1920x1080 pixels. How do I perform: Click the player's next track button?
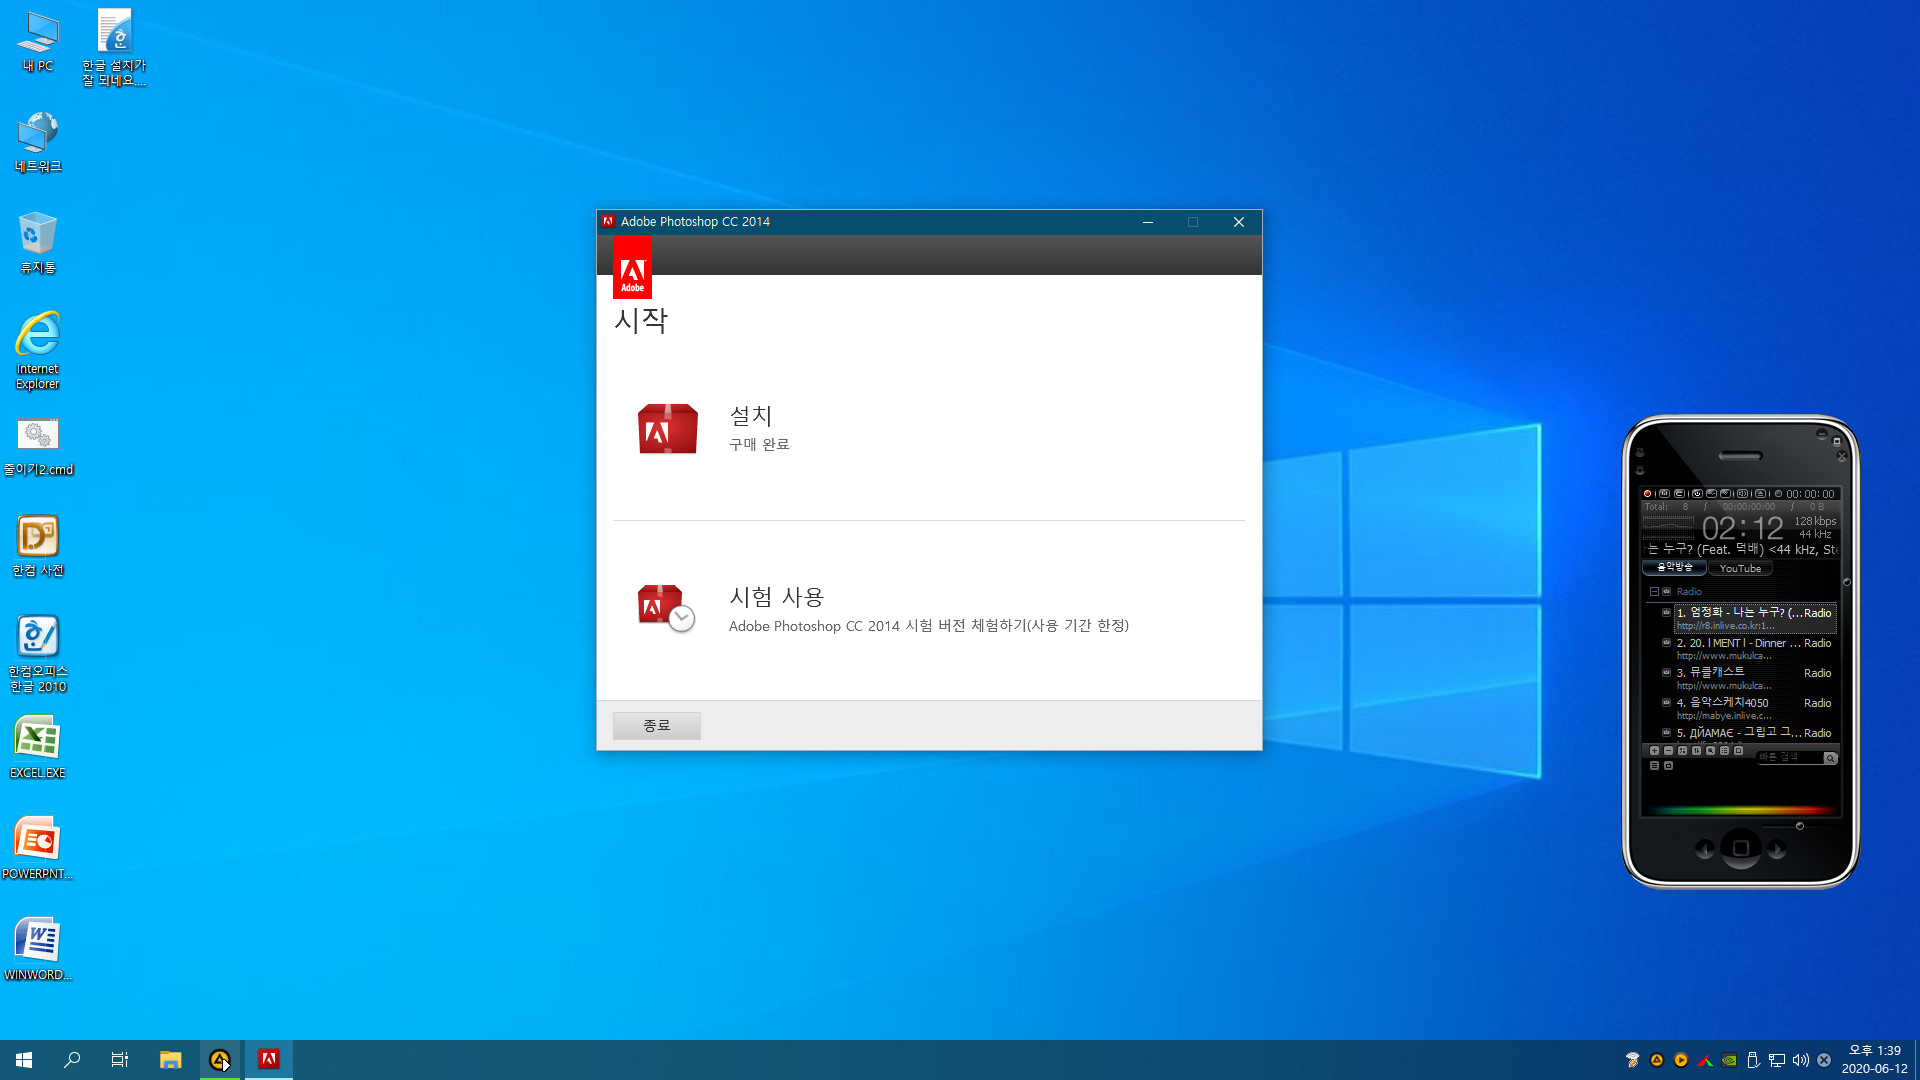pyautogui.click(x=1777, y=849)
